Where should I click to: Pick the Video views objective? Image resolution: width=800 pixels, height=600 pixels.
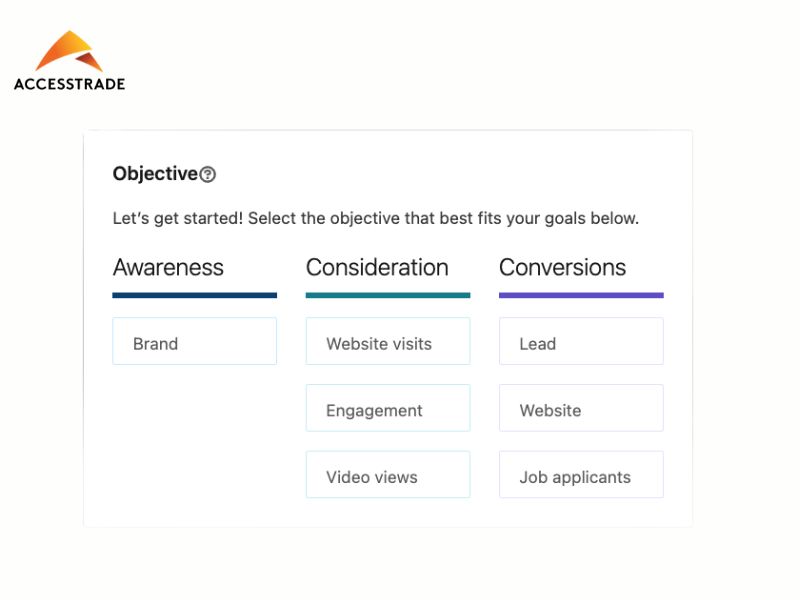388,475
